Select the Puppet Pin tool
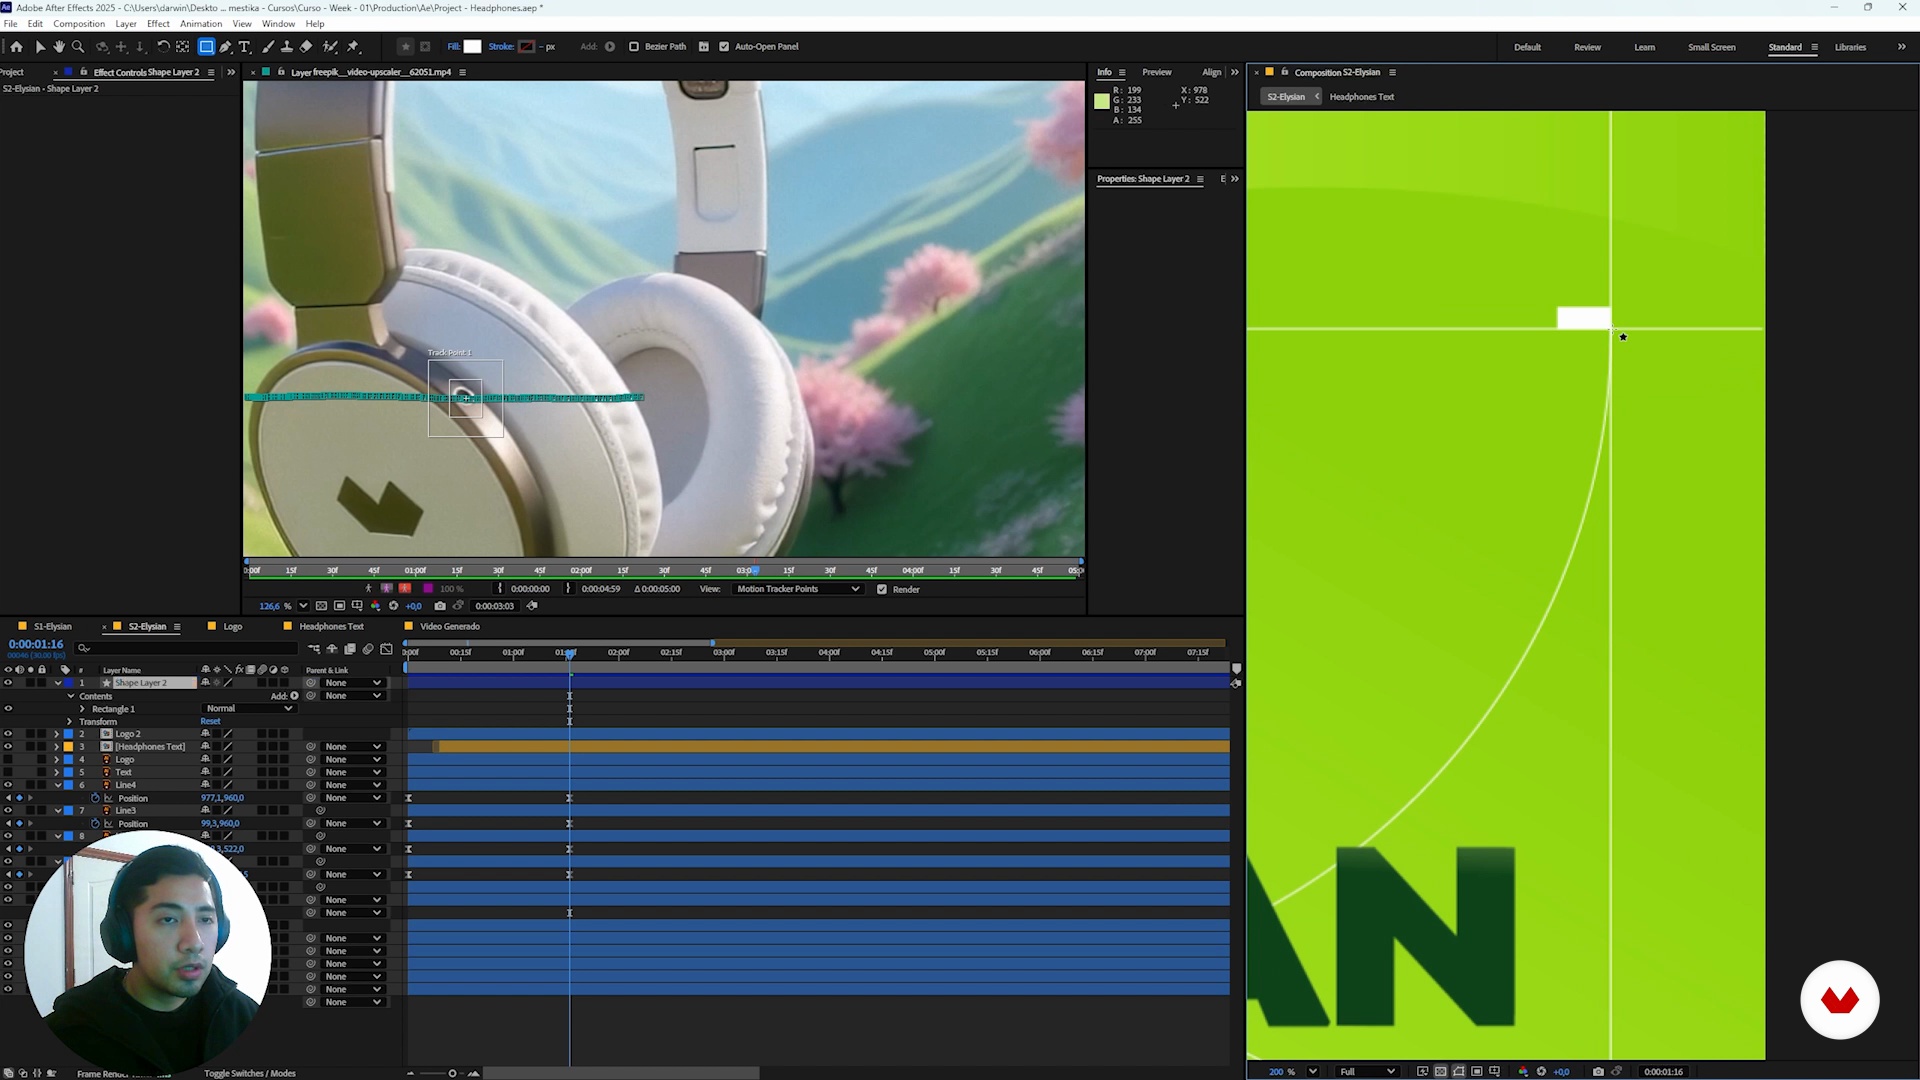The width and height of the screenshot is (1920, 1080). pos(353,47)
